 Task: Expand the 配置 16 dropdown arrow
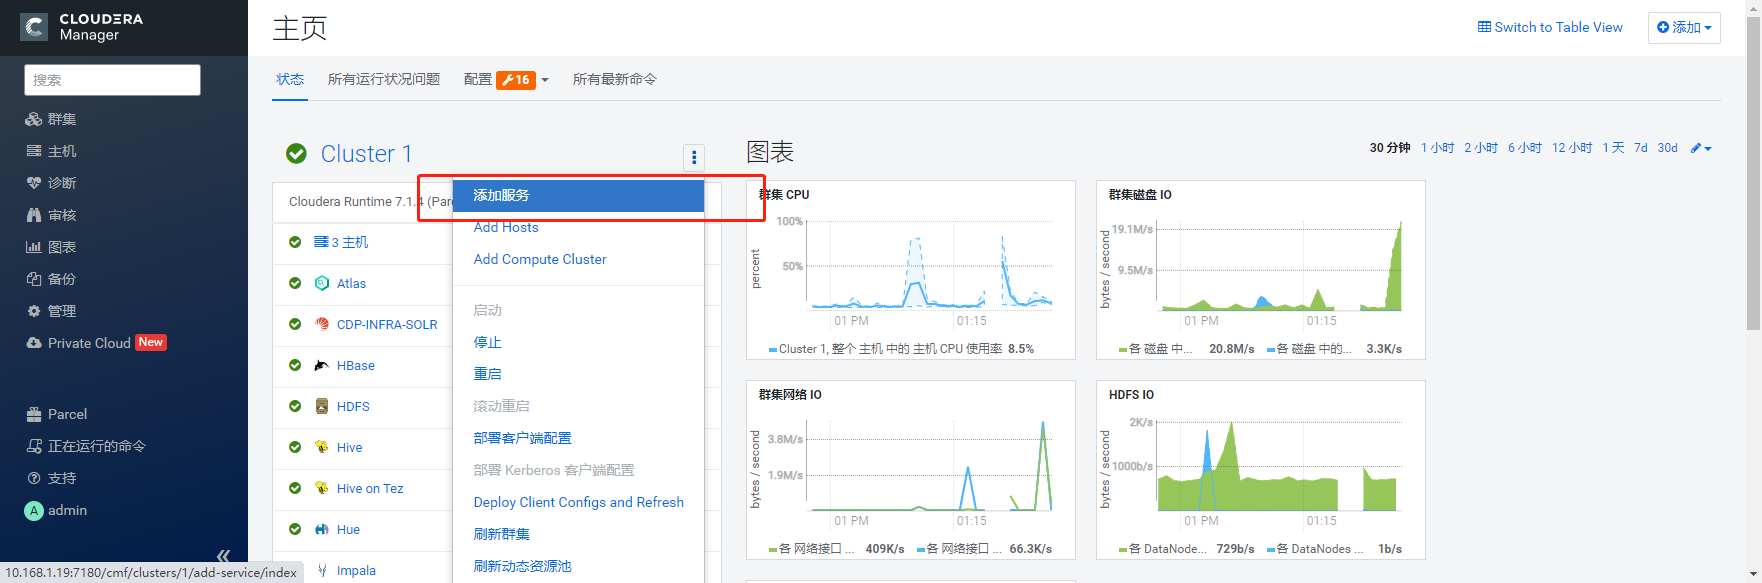click(x=545, y=80)
